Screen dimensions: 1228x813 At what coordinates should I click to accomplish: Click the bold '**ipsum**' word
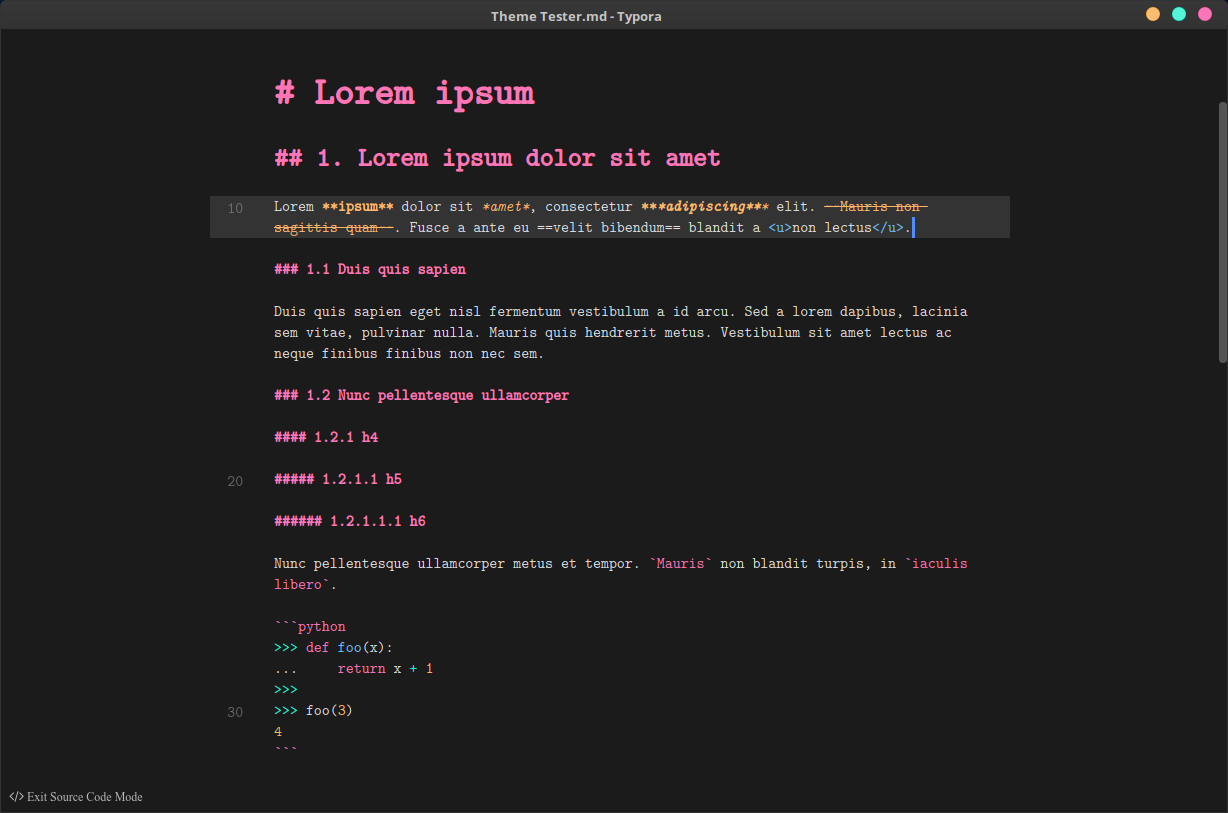(358, 207)
